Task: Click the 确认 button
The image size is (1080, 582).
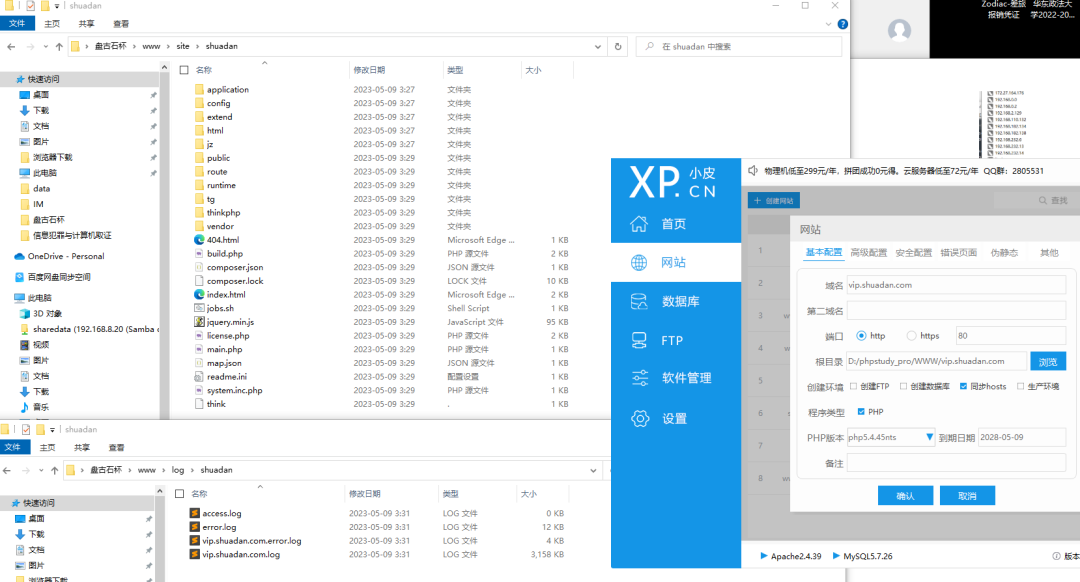Action: 905,496
